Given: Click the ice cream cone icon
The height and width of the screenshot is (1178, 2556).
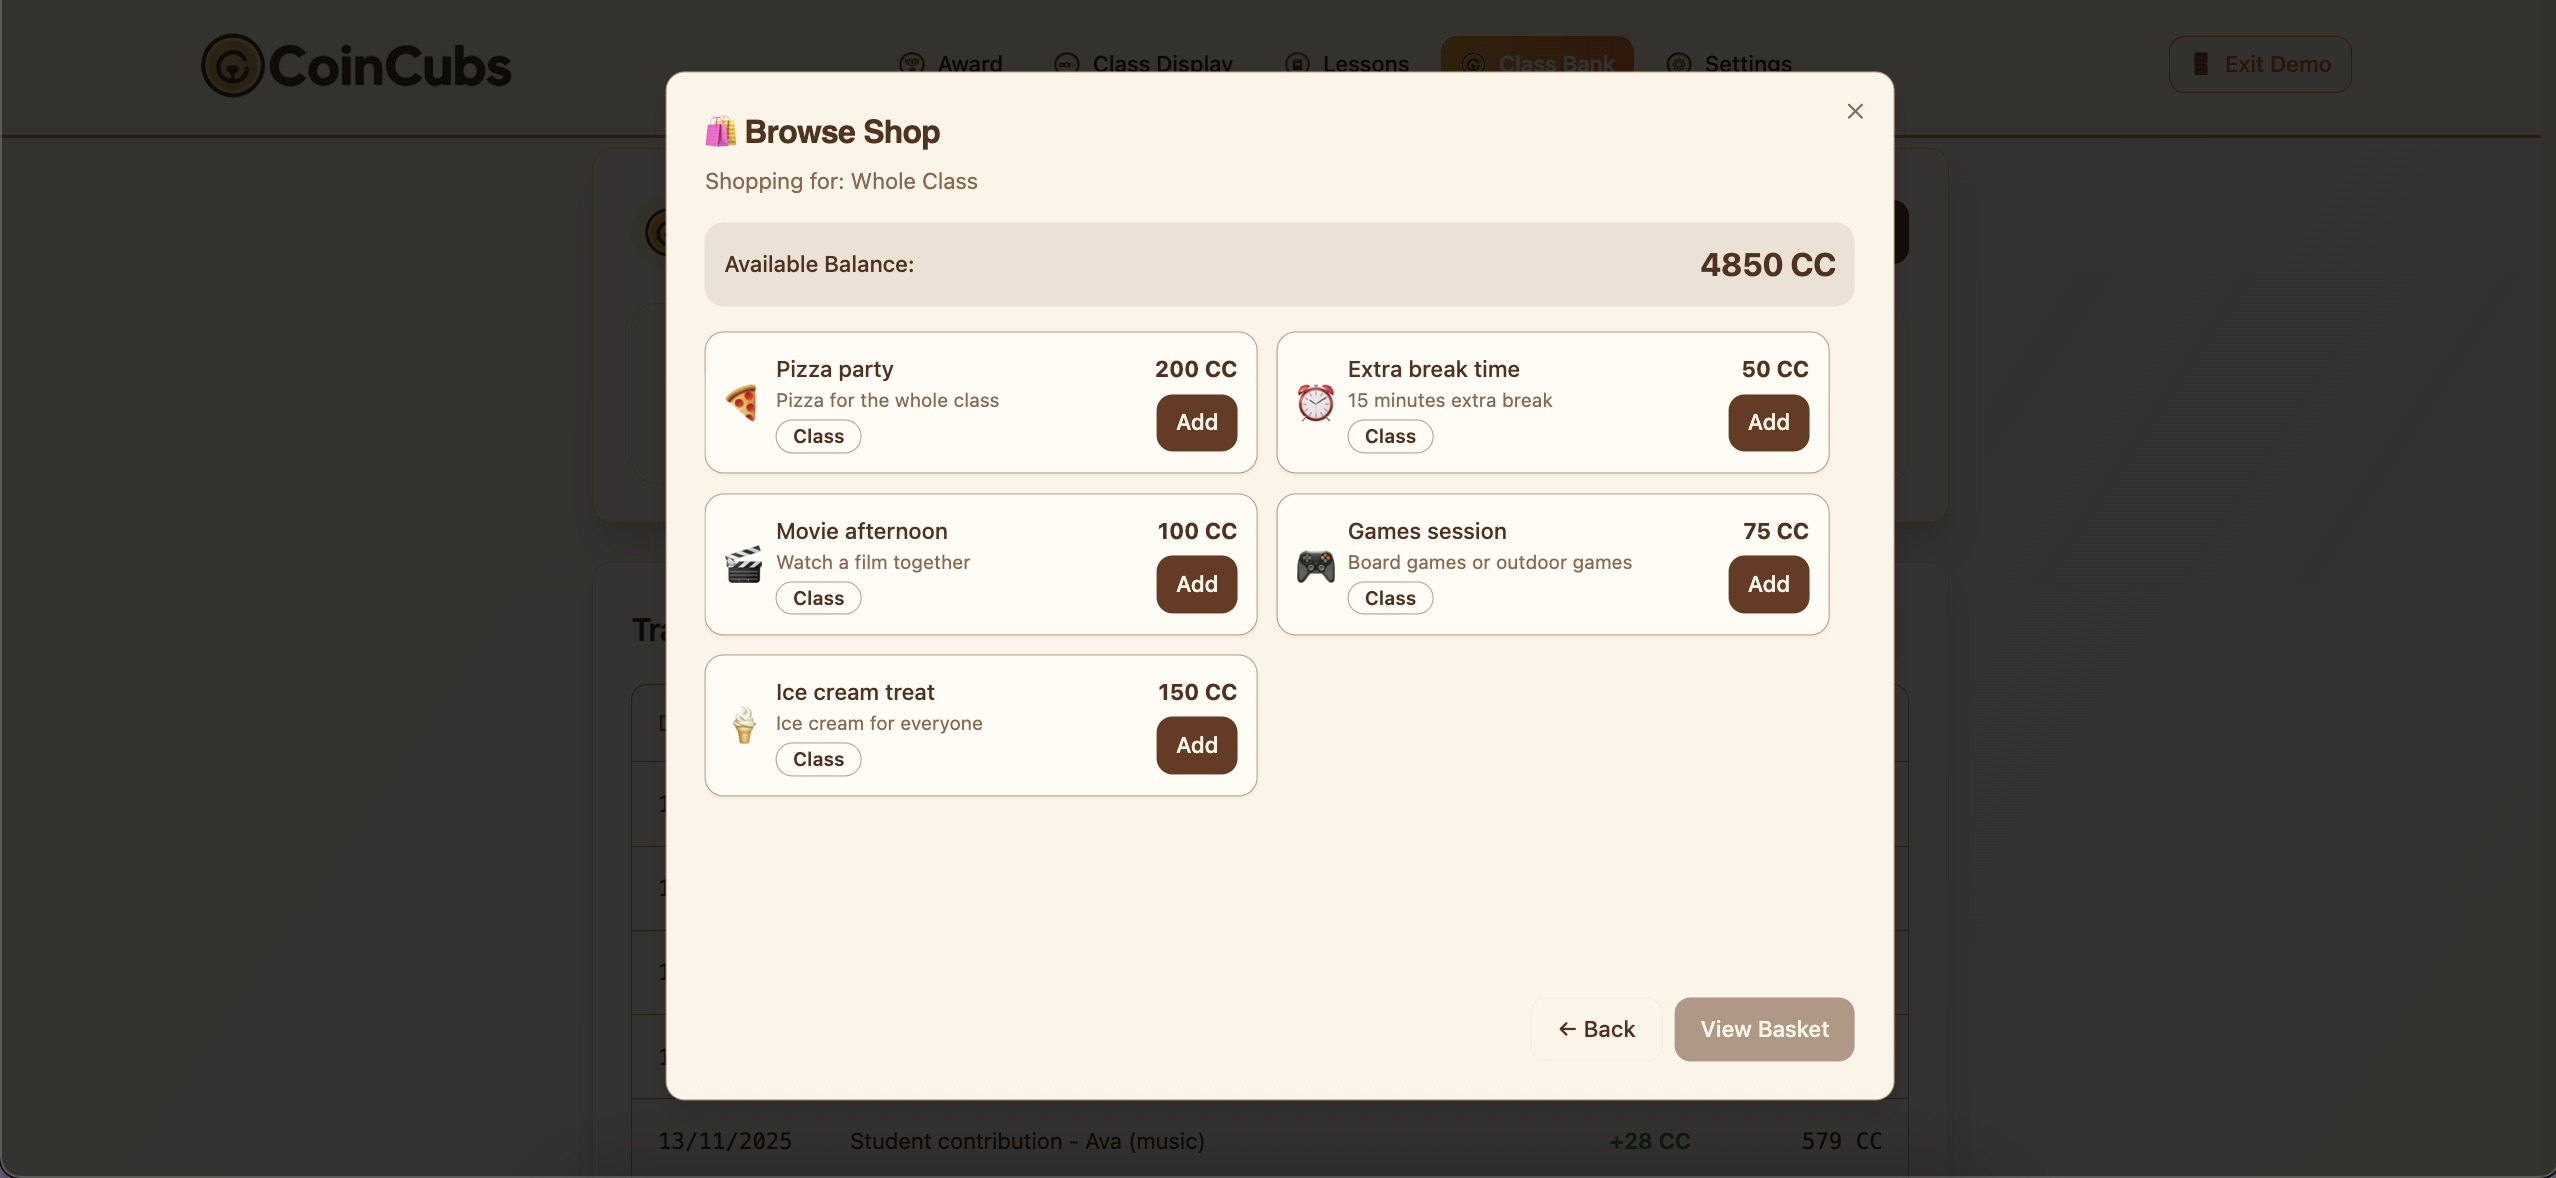Looking at the screenshot, I should click(744, 725).
